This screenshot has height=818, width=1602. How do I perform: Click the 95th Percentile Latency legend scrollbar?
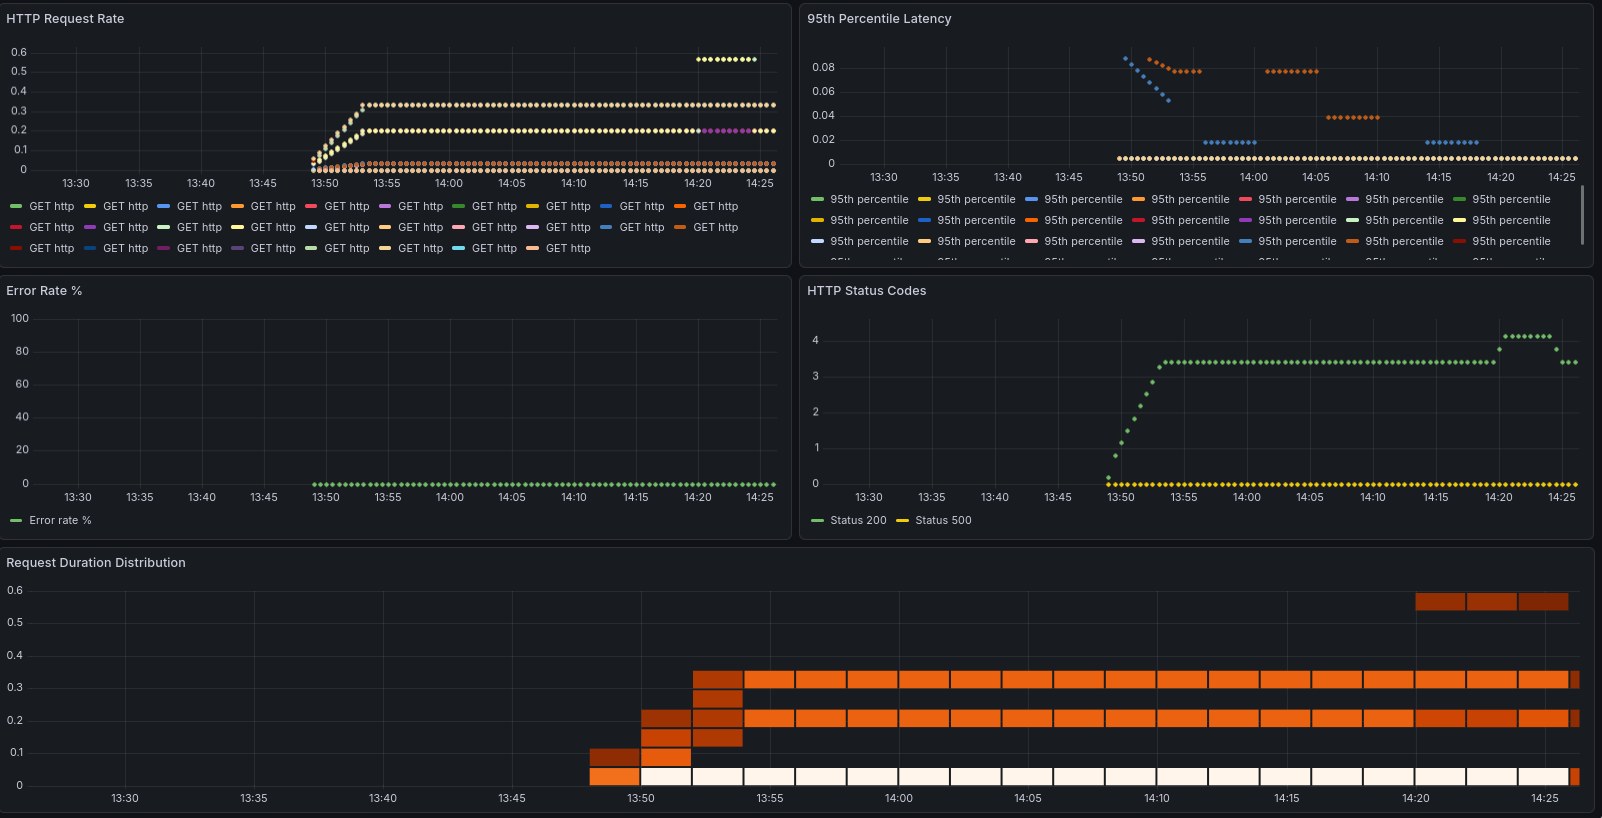(x=1581, y=214)
